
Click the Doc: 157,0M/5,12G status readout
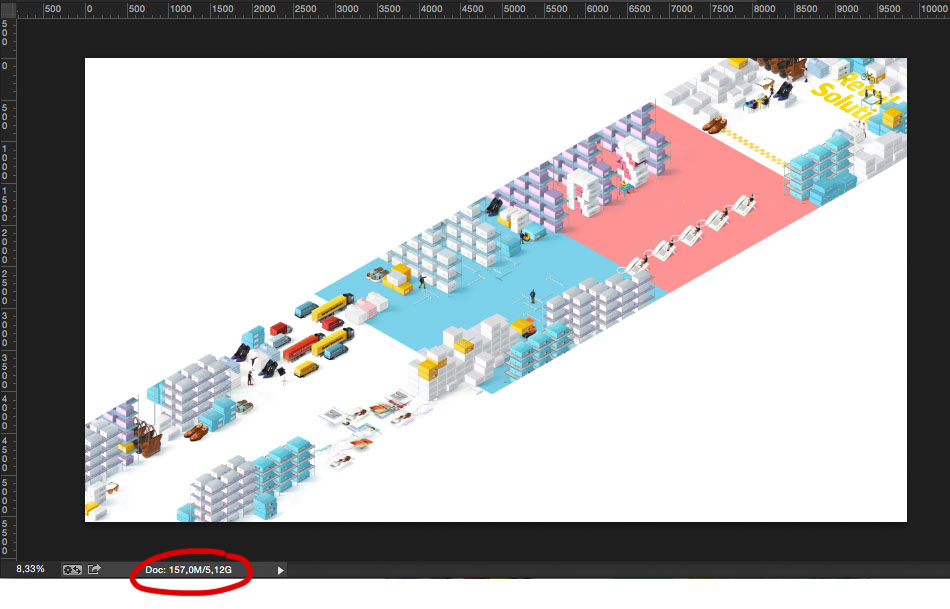pos(188,569)
